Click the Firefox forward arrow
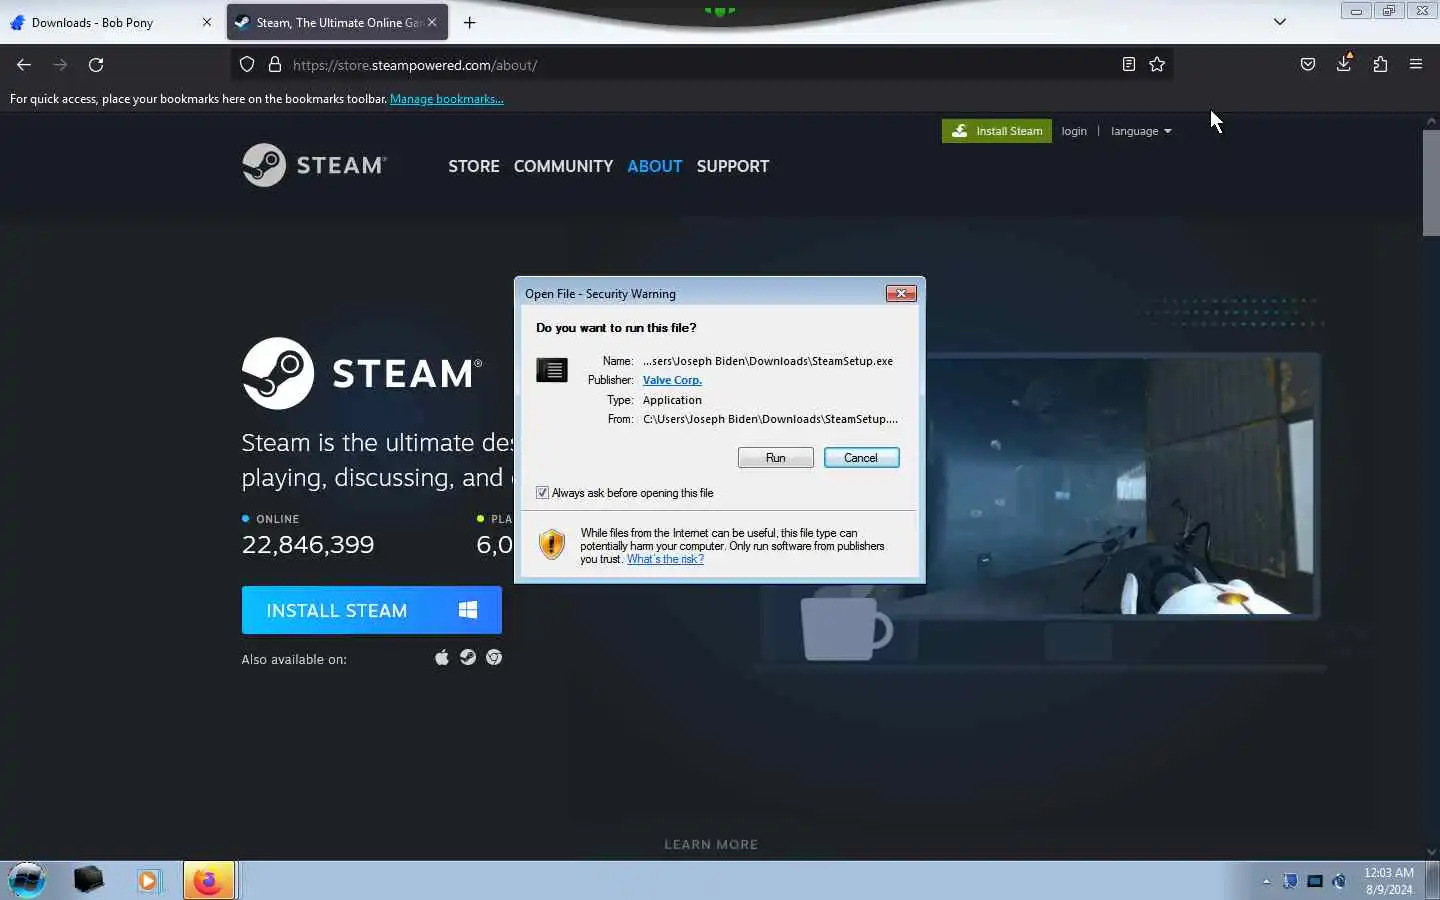This screenshot has height=900, width=1440. 60,65
